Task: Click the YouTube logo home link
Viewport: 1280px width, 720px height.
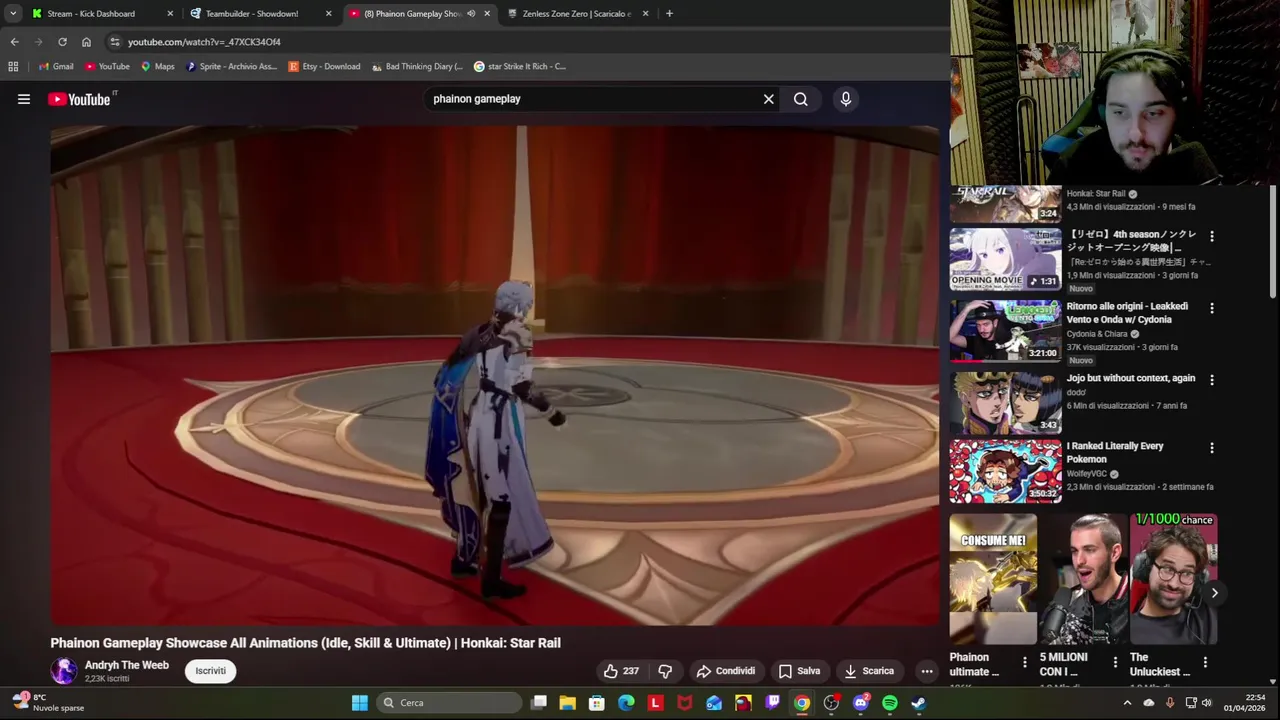Action: coord(79,99)
